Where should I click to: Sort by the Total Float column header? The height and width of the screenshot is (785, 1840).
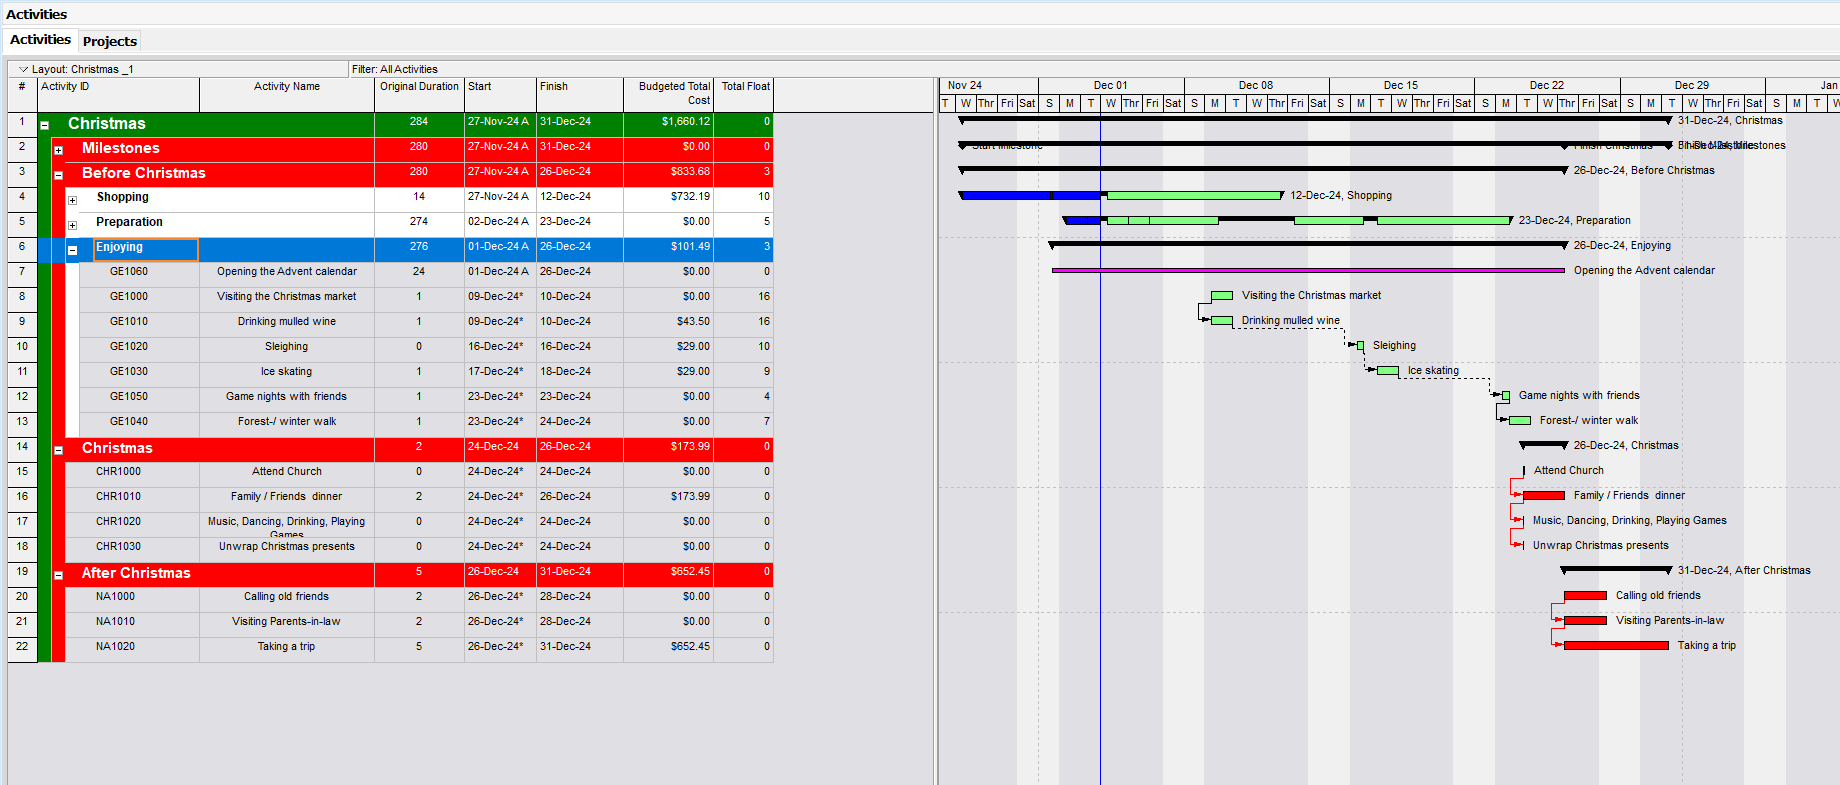click(745, 87)
